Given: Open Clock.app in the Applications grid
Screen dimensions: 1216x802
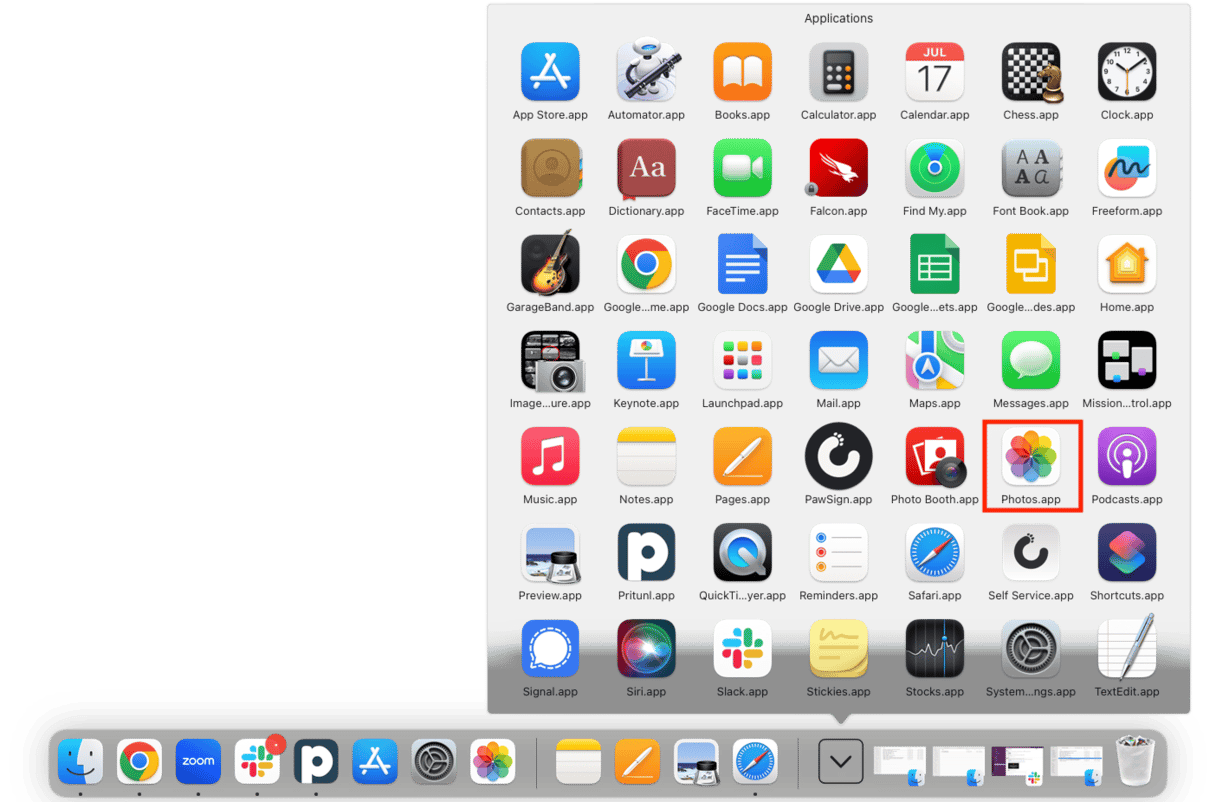Looking at the screenshot, I should coord(1127,72).
